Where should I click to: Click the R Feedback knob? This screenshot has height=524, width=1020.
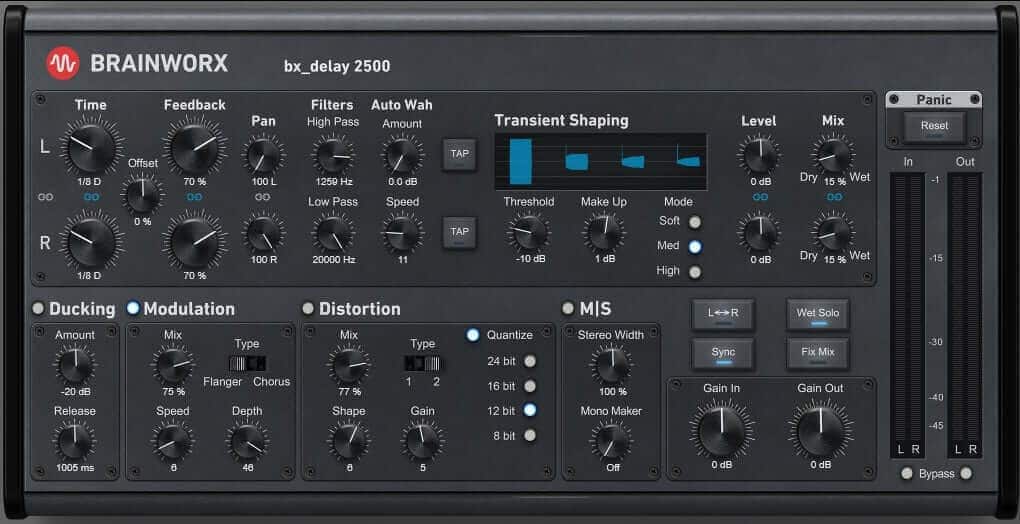(x=194, y=242)
